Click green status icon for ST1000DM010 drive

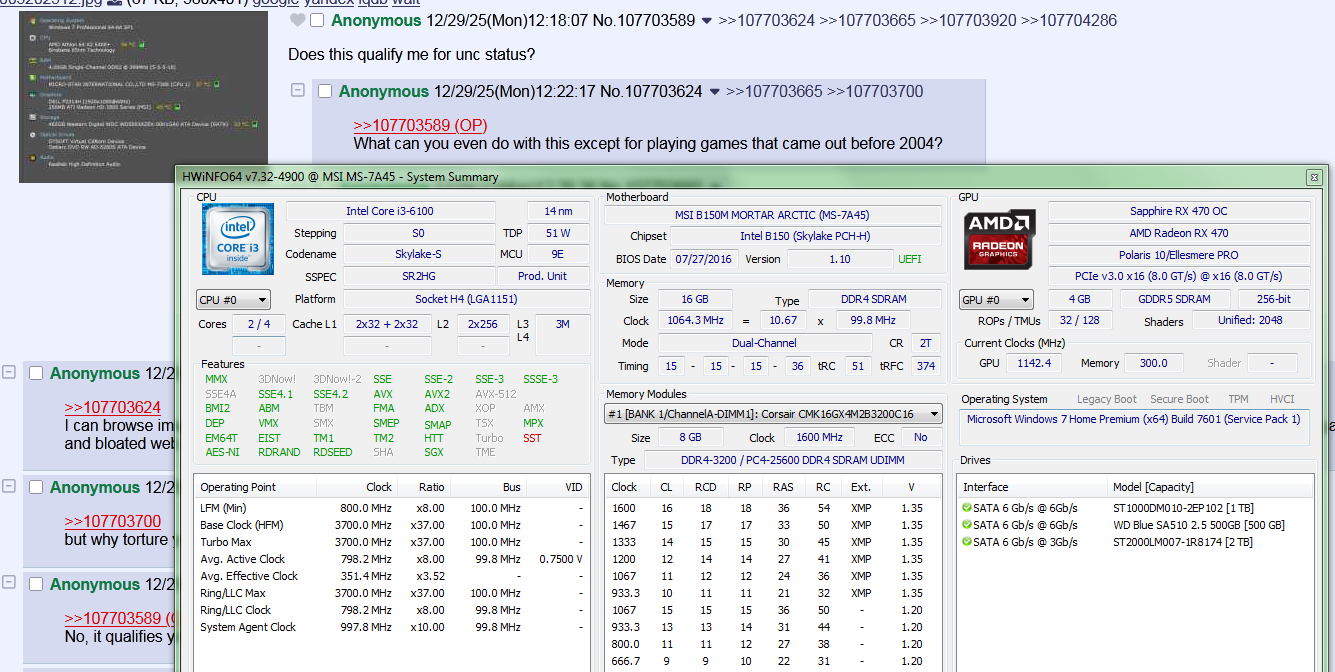pos(967,507)
